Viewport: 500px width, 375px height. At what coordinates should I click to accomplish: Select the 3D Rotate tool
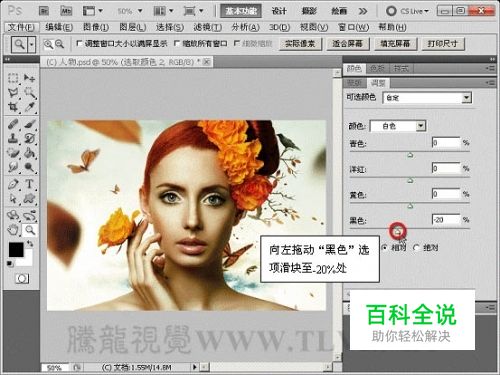pos(13,215)
